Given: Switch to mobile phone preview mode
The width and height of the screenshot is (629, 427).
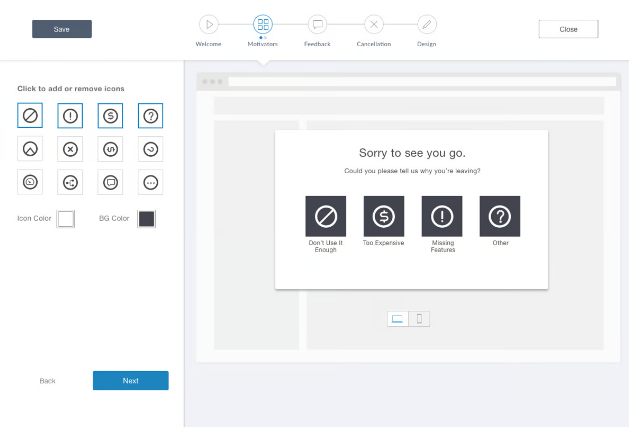Looking at the screenshot, I should point(419,319).
